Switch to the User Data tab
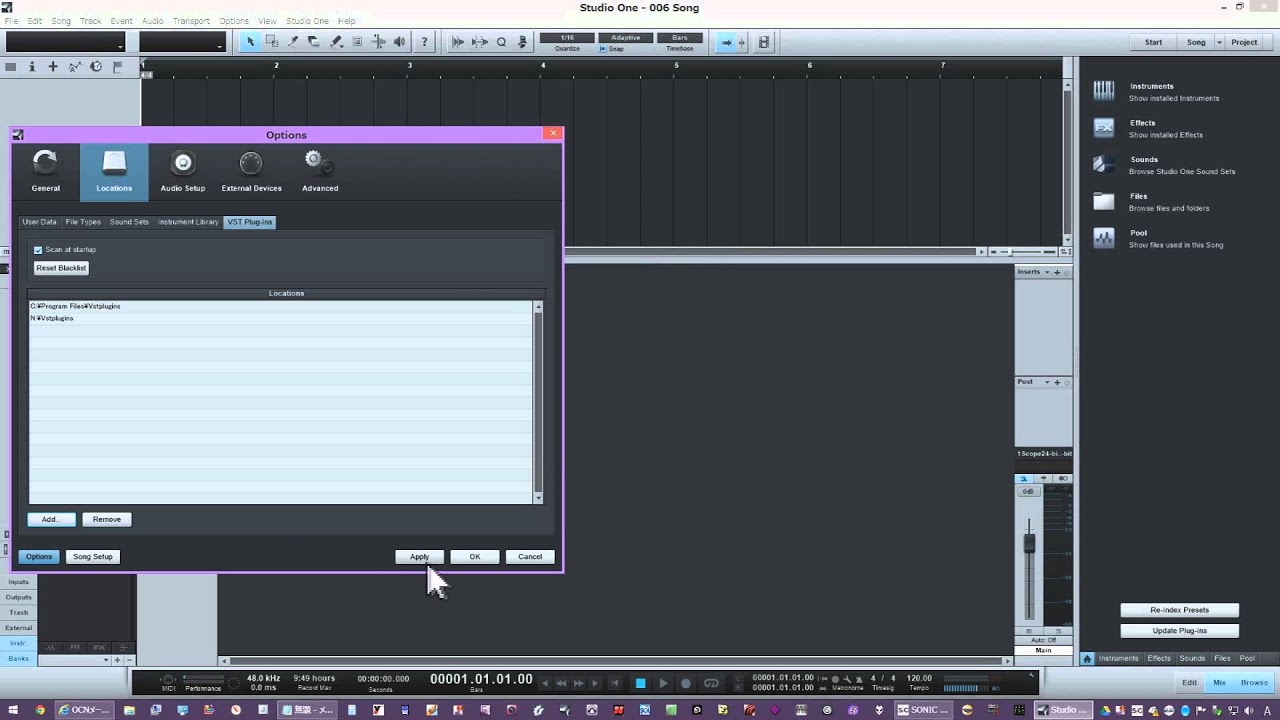This screenshot has width=1280, height=720. [40, 222]
